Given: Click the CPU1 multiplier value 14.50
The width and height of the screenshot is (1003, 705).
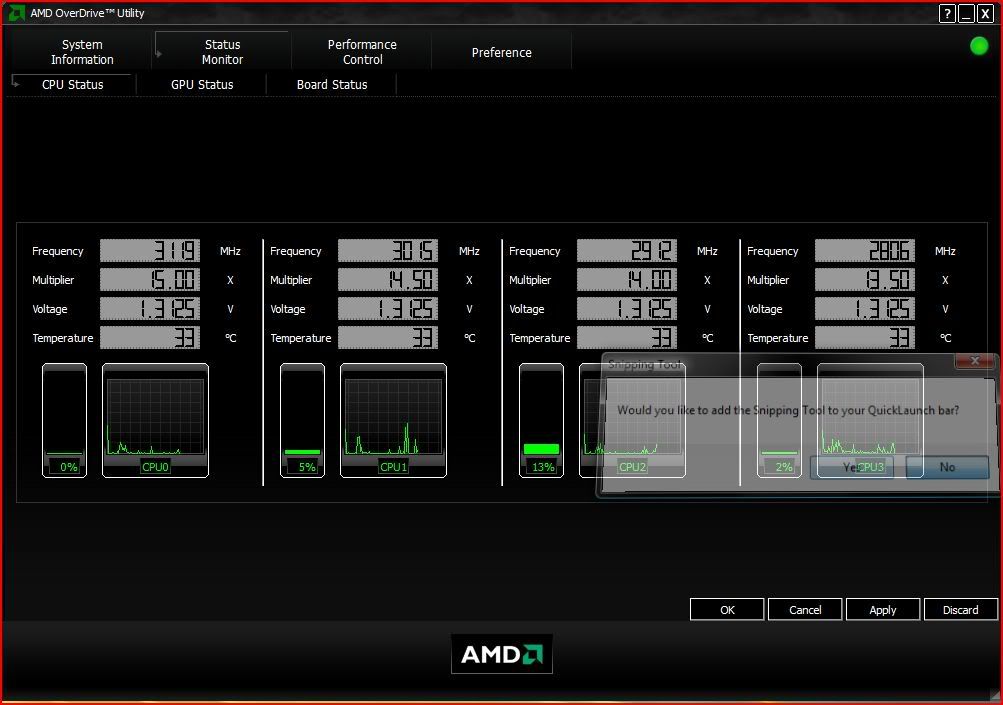Looking at the screenshot, I should pos(388,280).
